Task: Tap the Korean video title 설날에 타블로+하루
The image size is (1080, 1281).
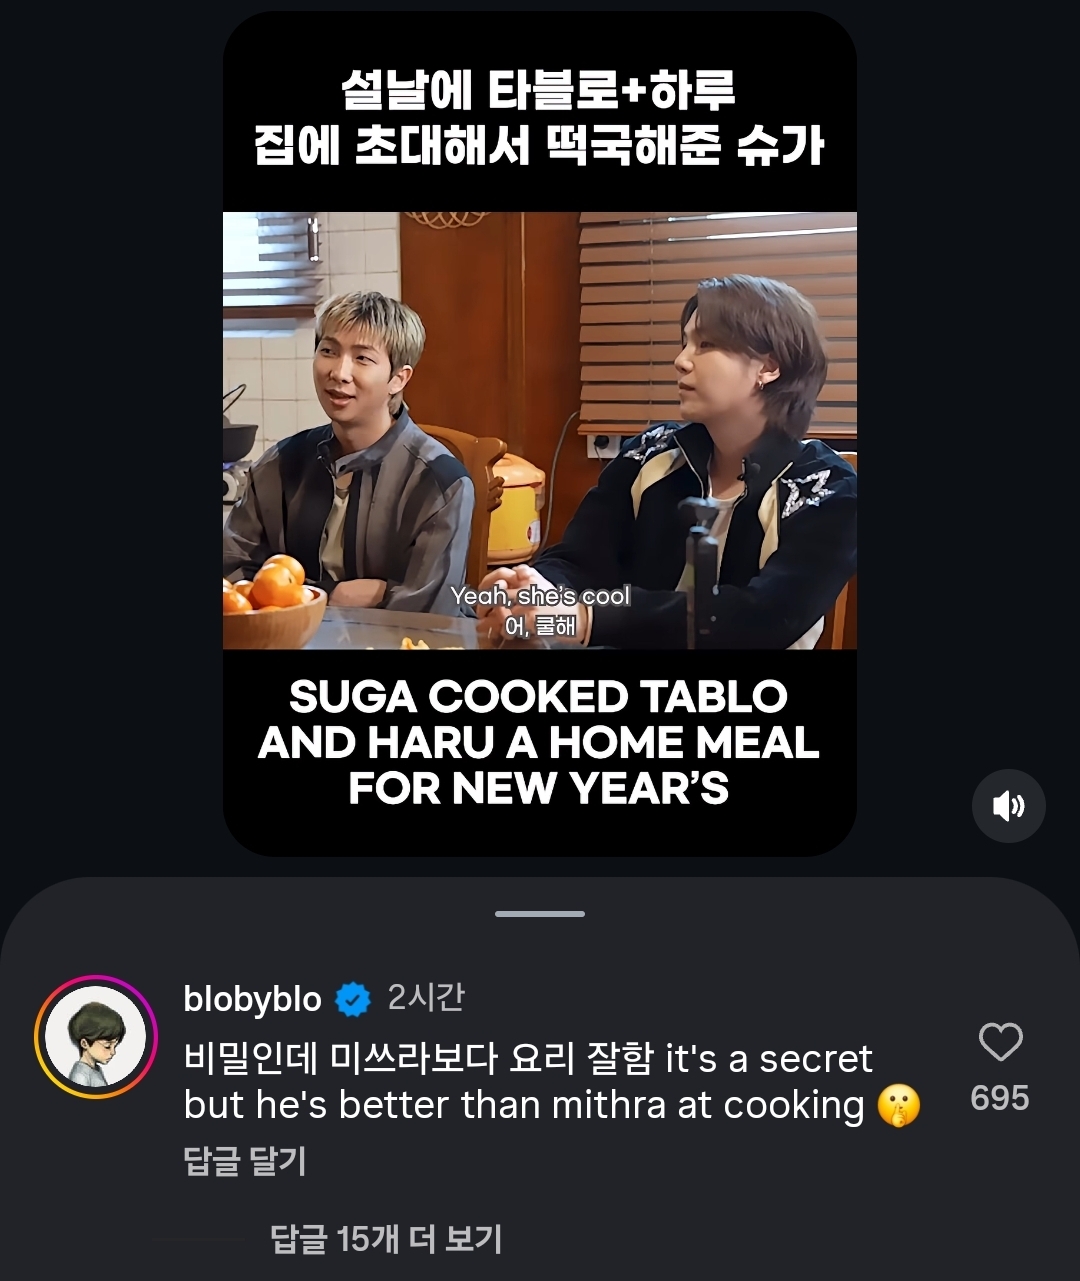Action: [x=538, y=92]
